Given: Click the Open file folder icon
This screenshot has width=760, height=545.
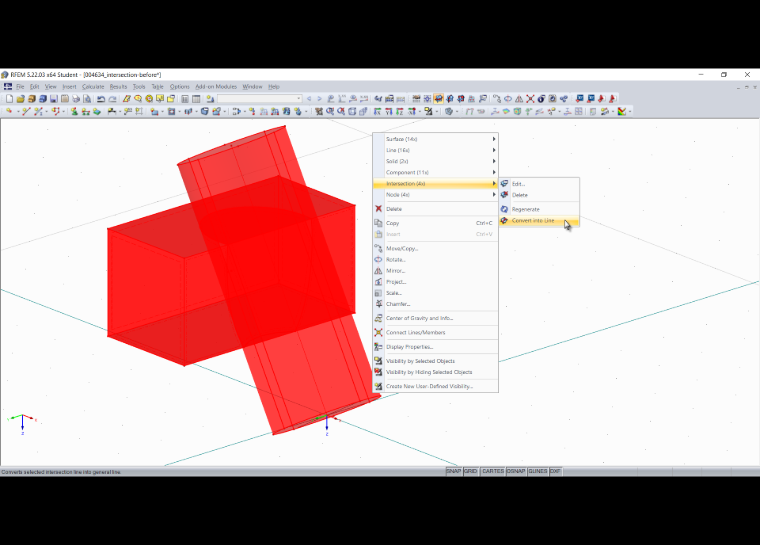Looking at the screenshot, I should [x=20, y=99].
